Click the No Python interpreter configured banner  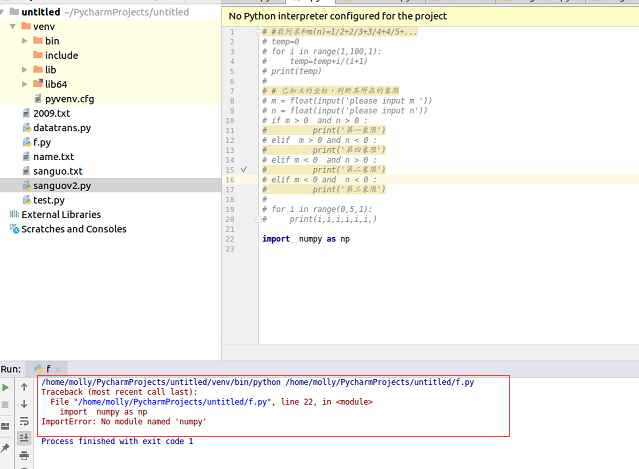pos(430,16)
